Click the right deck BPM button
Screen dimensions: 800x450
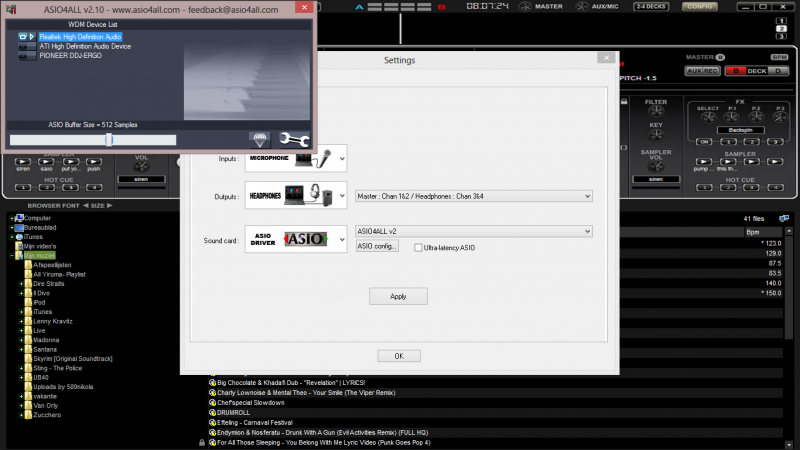tap(779, 57)
